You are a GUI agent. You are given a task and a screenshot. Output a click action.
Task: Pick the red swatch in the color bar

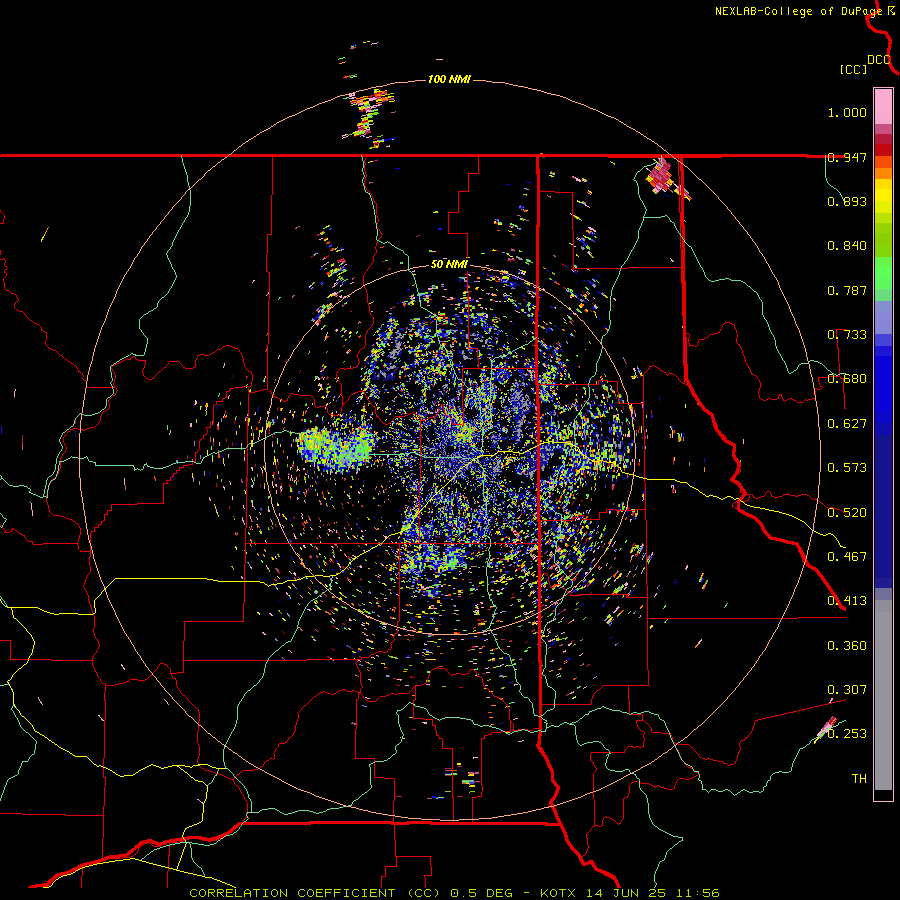coord(883,150)
